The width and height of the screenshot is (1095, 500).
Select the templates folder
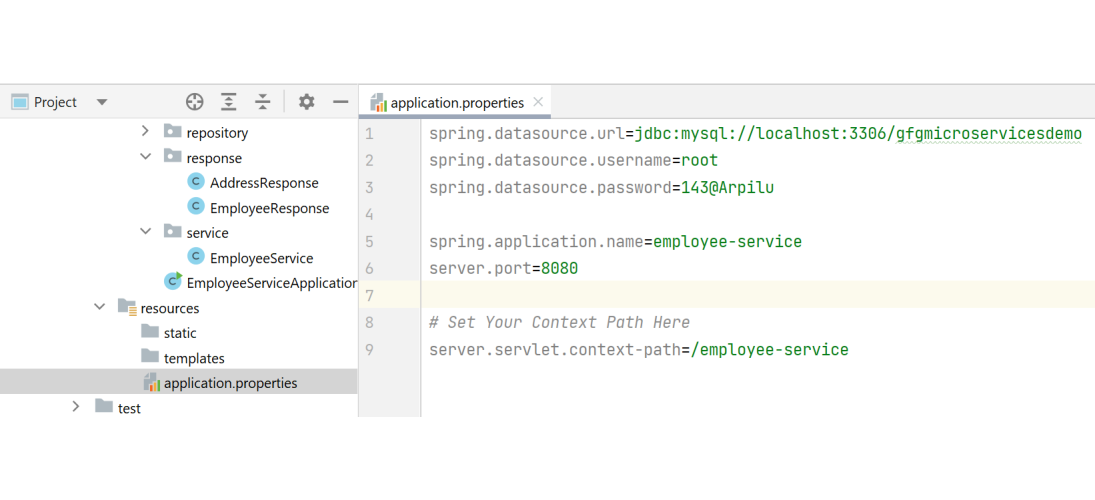pyautogui.click(x=194, y=357)
